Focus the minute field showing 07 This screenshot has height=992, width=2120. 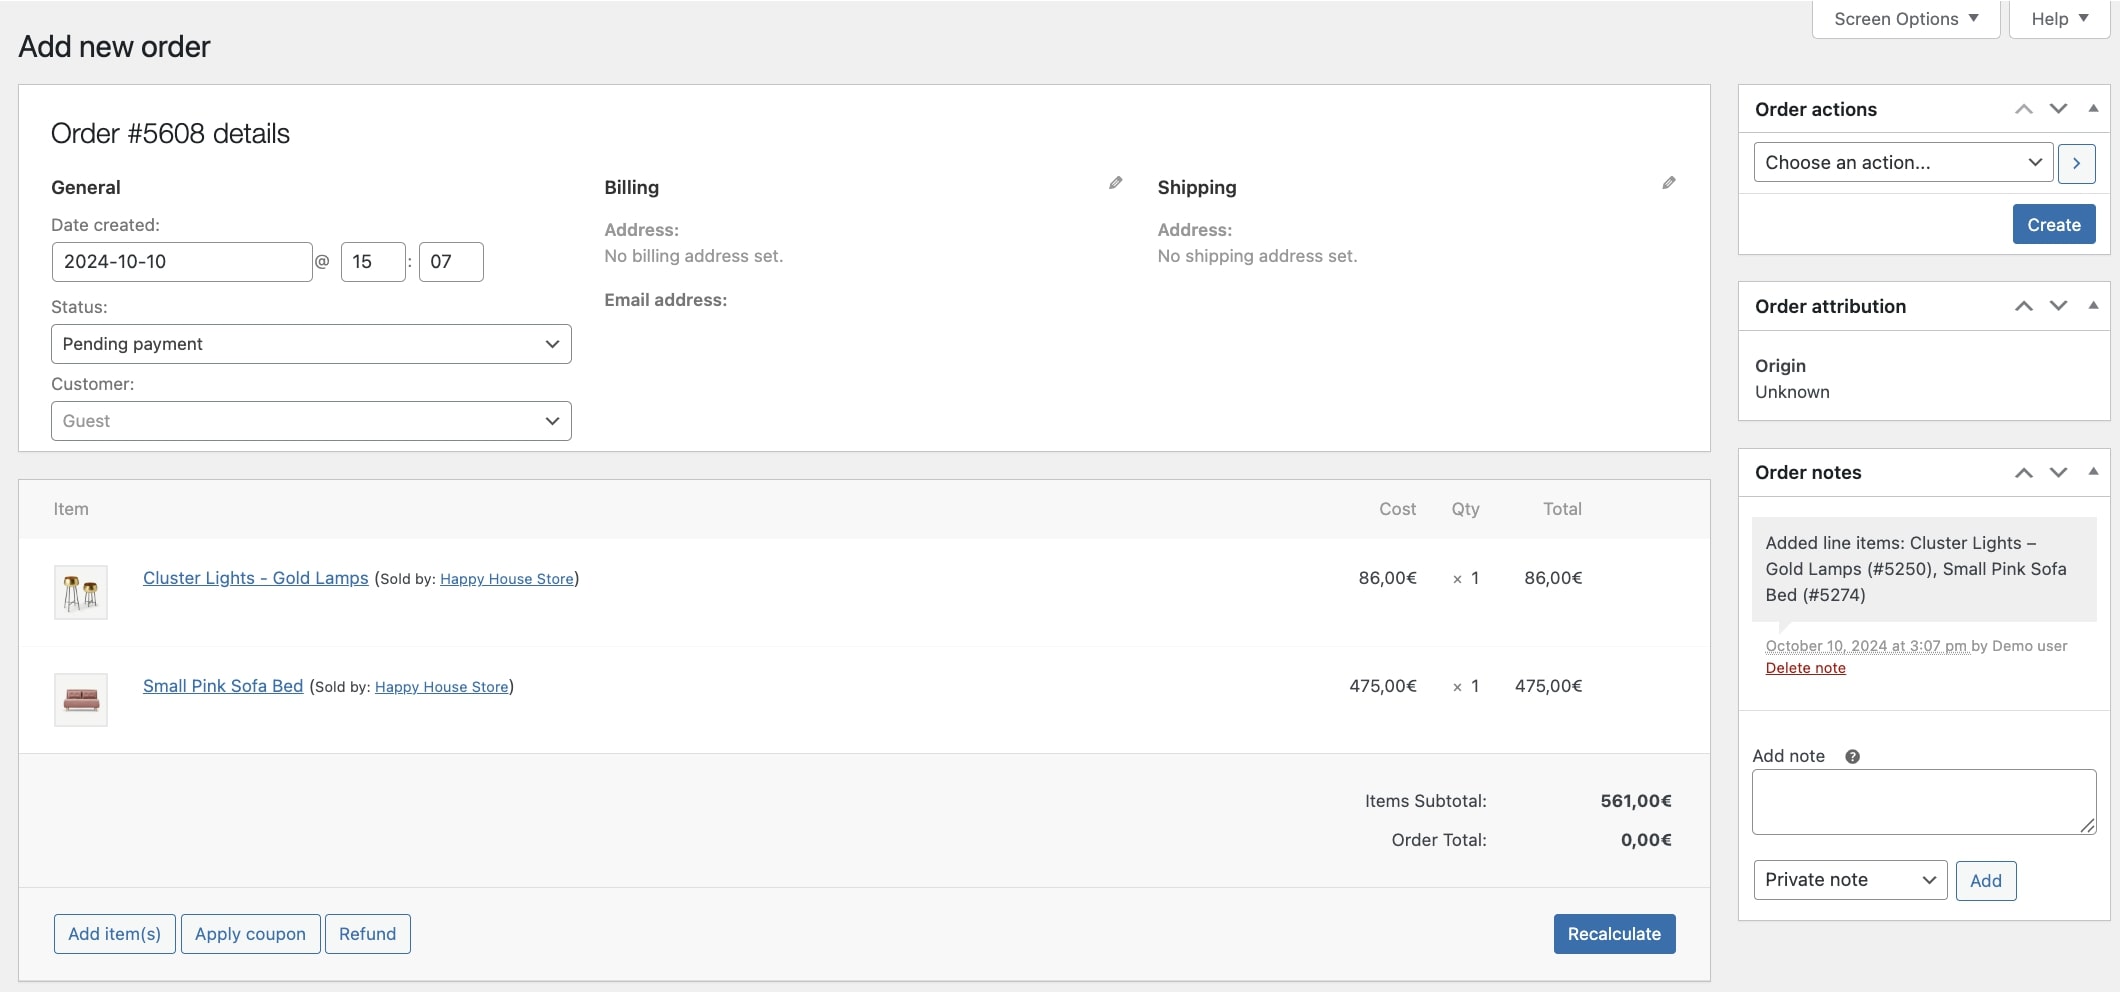pos(451,262)
